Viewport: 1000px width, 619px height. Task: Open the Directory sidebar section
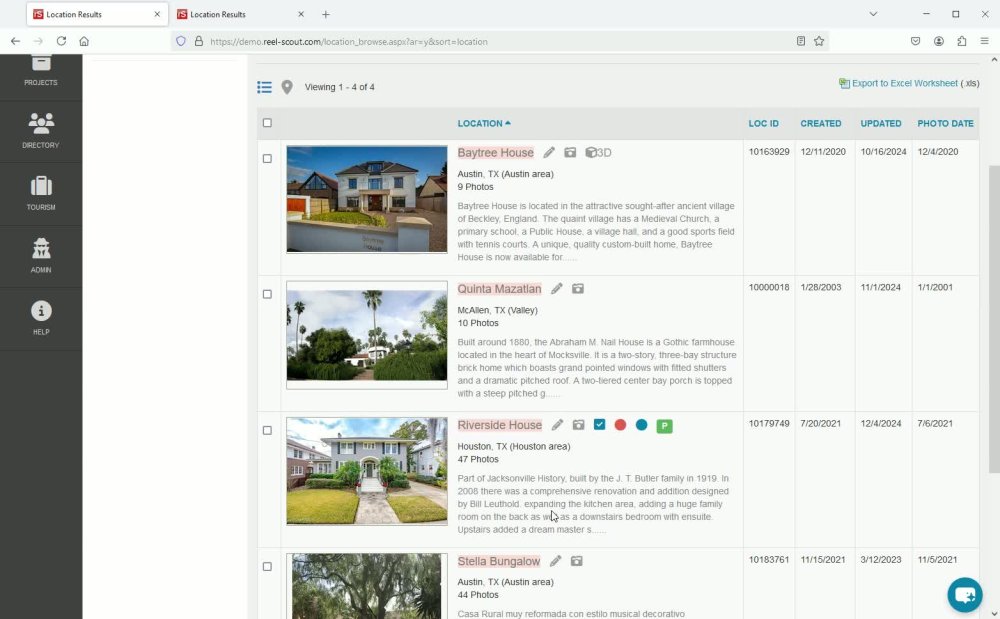coord(41,131)
